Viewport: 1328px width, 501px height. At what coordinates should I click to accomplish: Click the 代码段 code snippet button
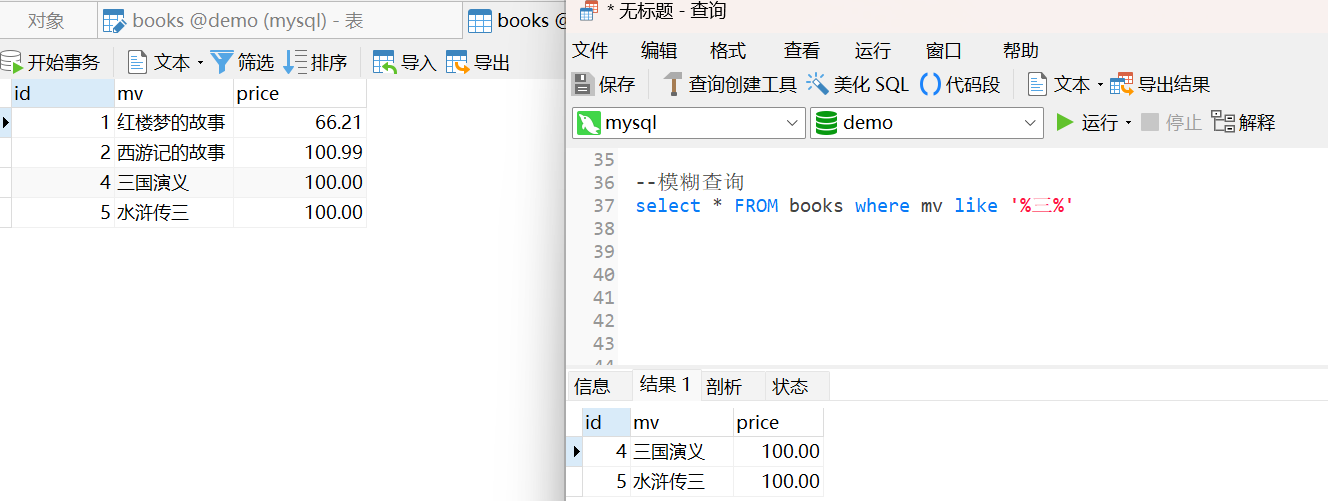pos(961,84)
